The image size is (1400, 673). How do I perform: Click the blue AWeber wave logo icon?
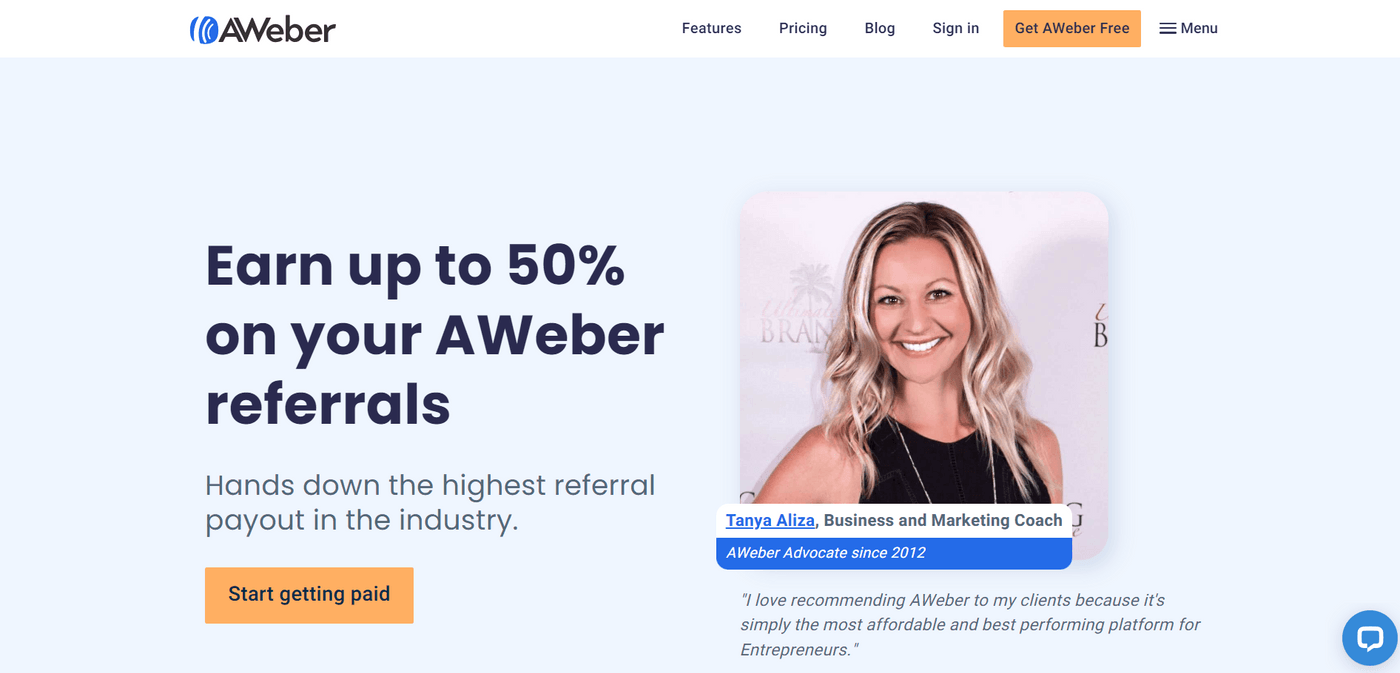point(203,30)
